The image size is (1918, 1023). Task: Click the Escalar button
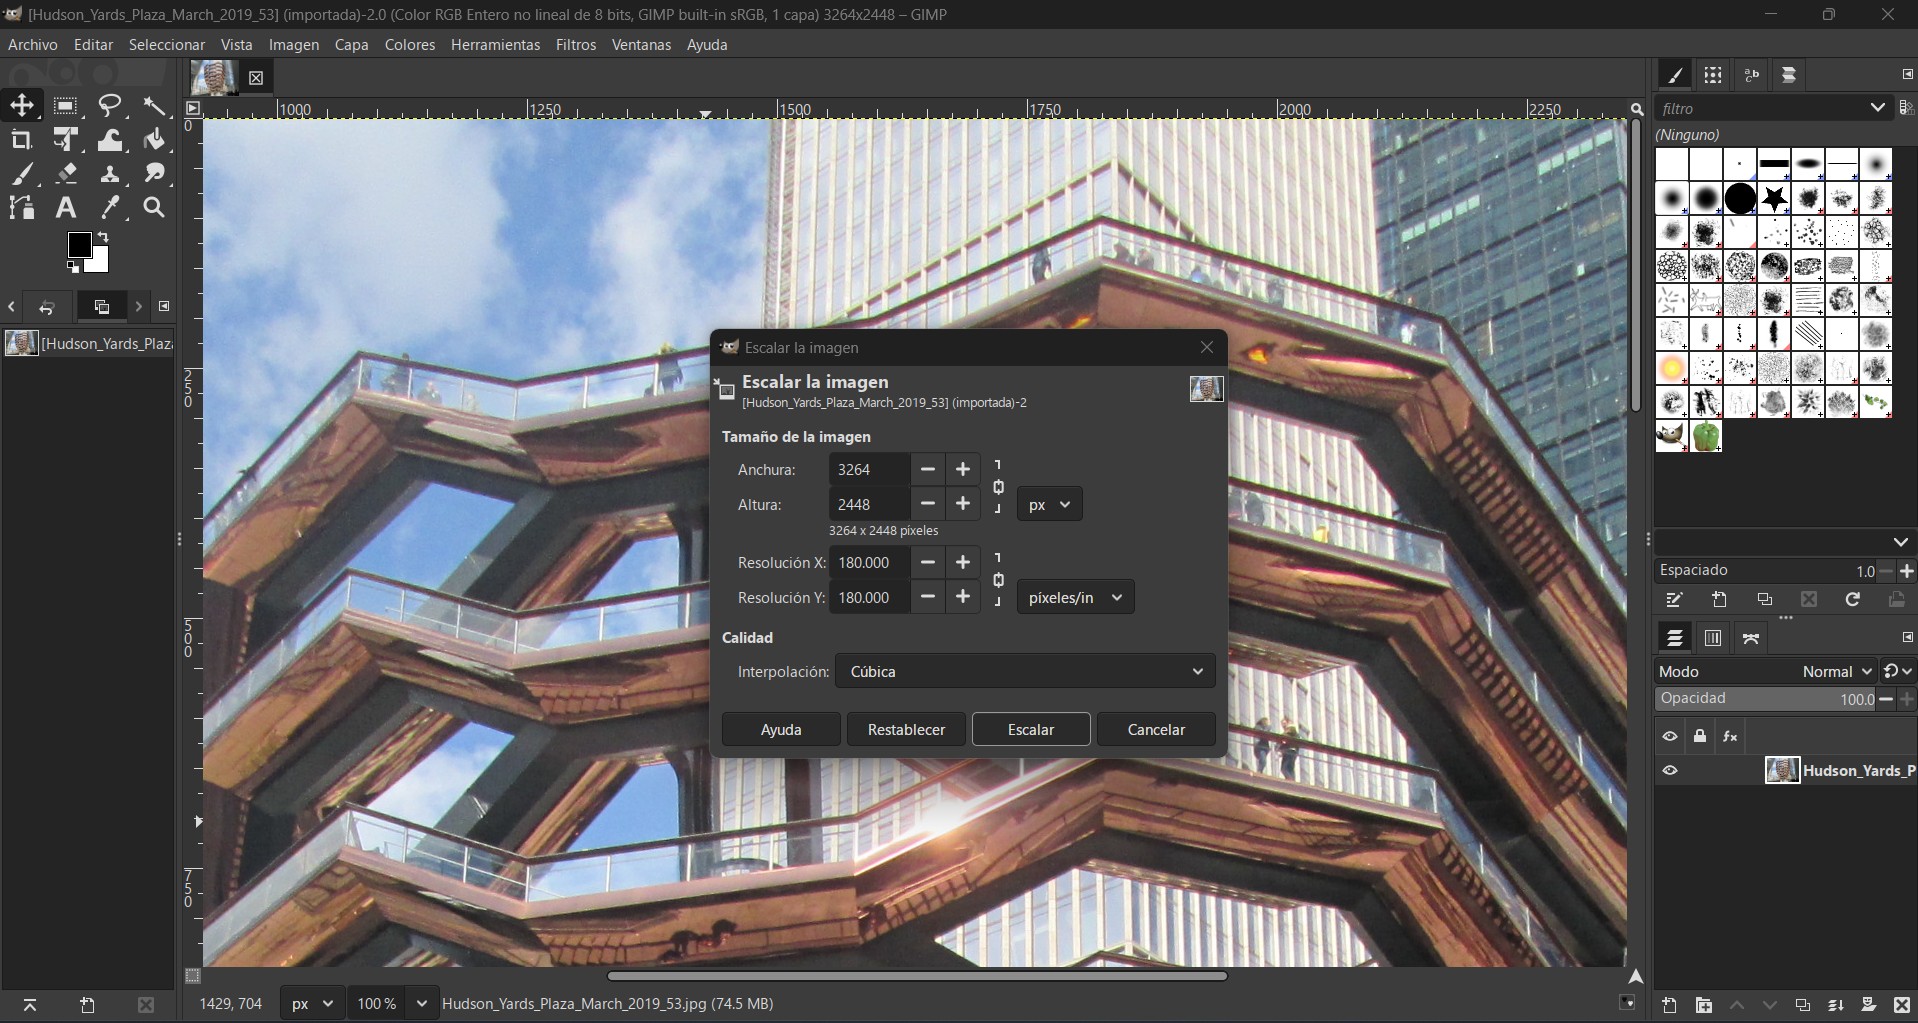click(x=1030, y=730)
